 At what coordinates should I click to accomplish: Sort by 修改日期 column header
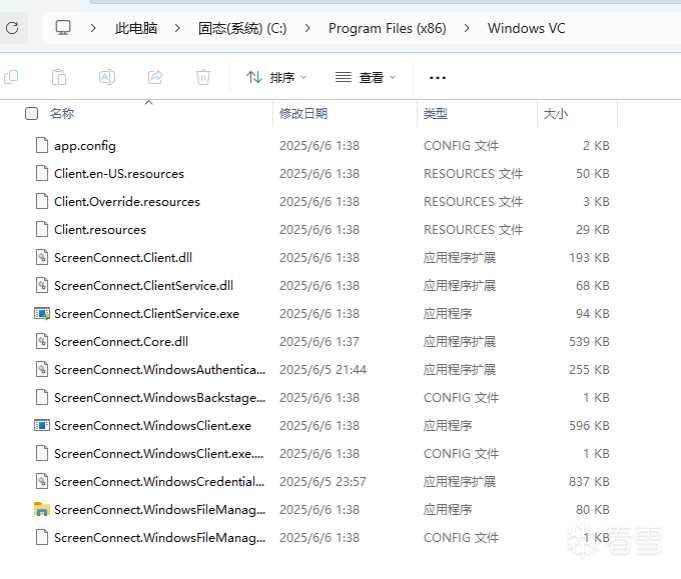point(303,114)
